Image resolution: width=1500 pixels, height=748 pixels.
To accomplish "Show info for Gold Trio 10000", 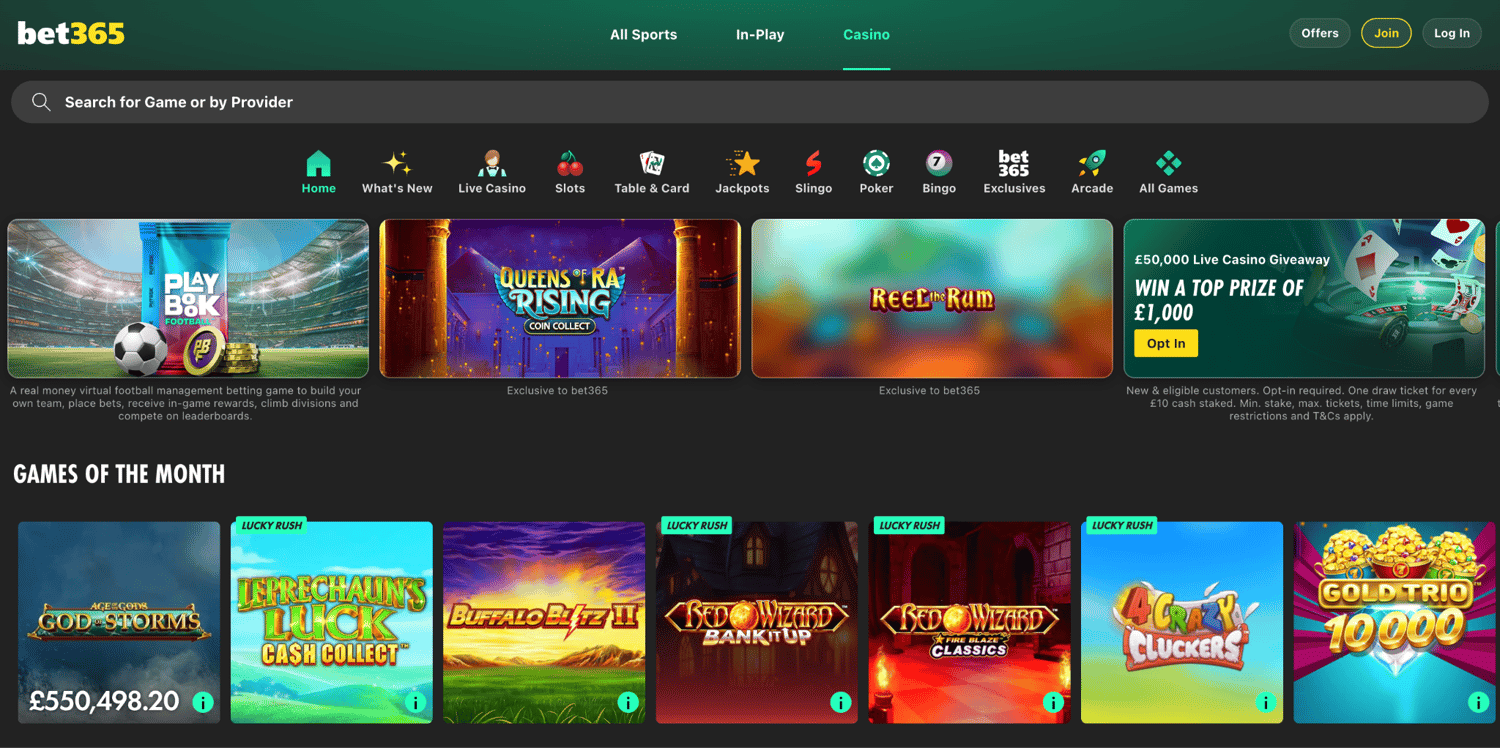I will (1478, 702).
